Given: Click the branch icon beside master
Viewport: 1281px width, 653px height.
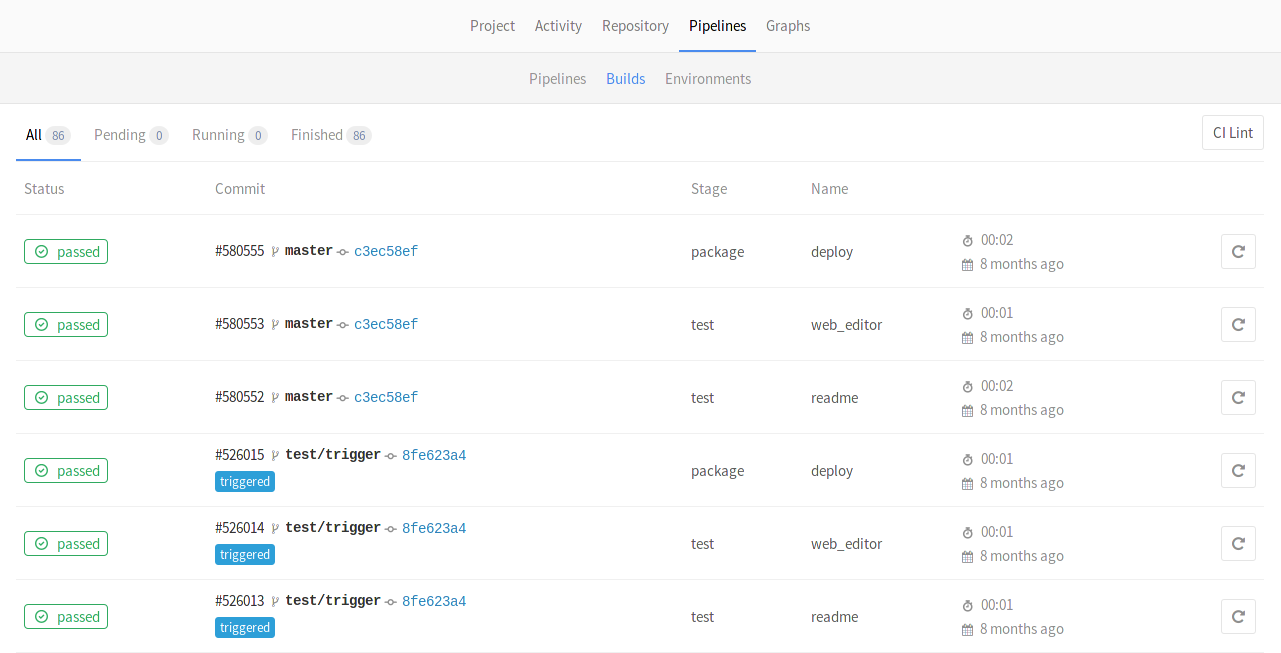Looking at the screenshot, I should 274,250.
